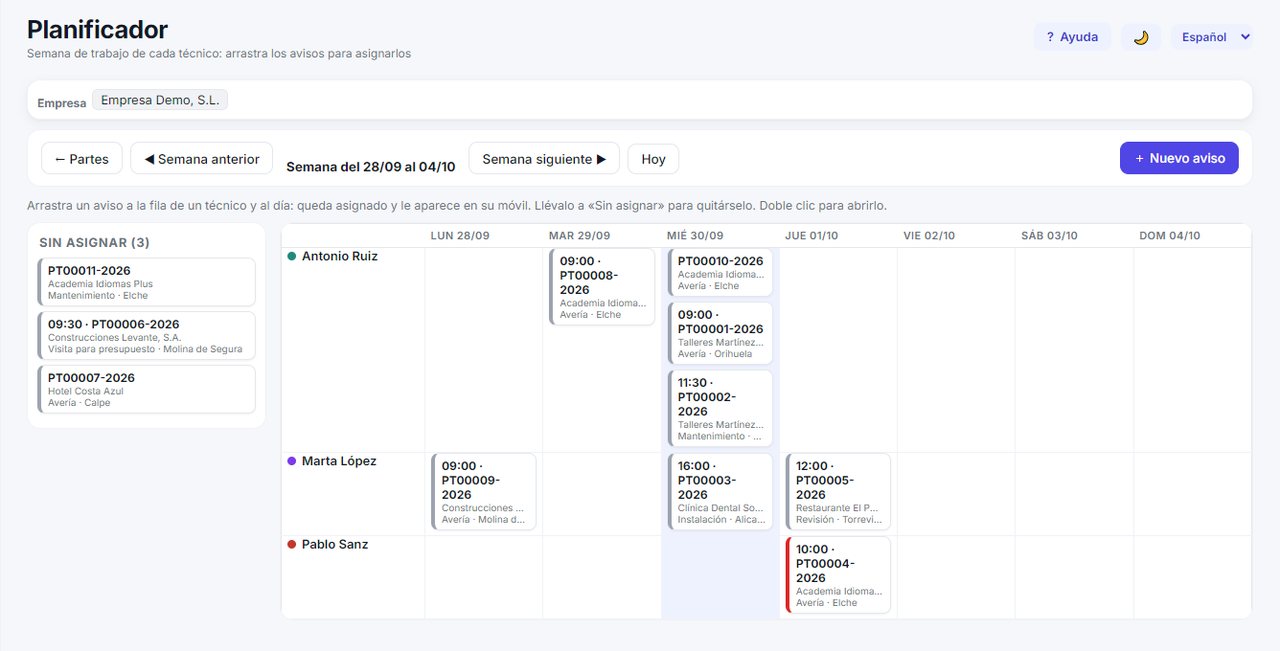Select the 12:00 PT00005-2026 card
Viewport: 1280px width, 651px height.
[838, 492]
